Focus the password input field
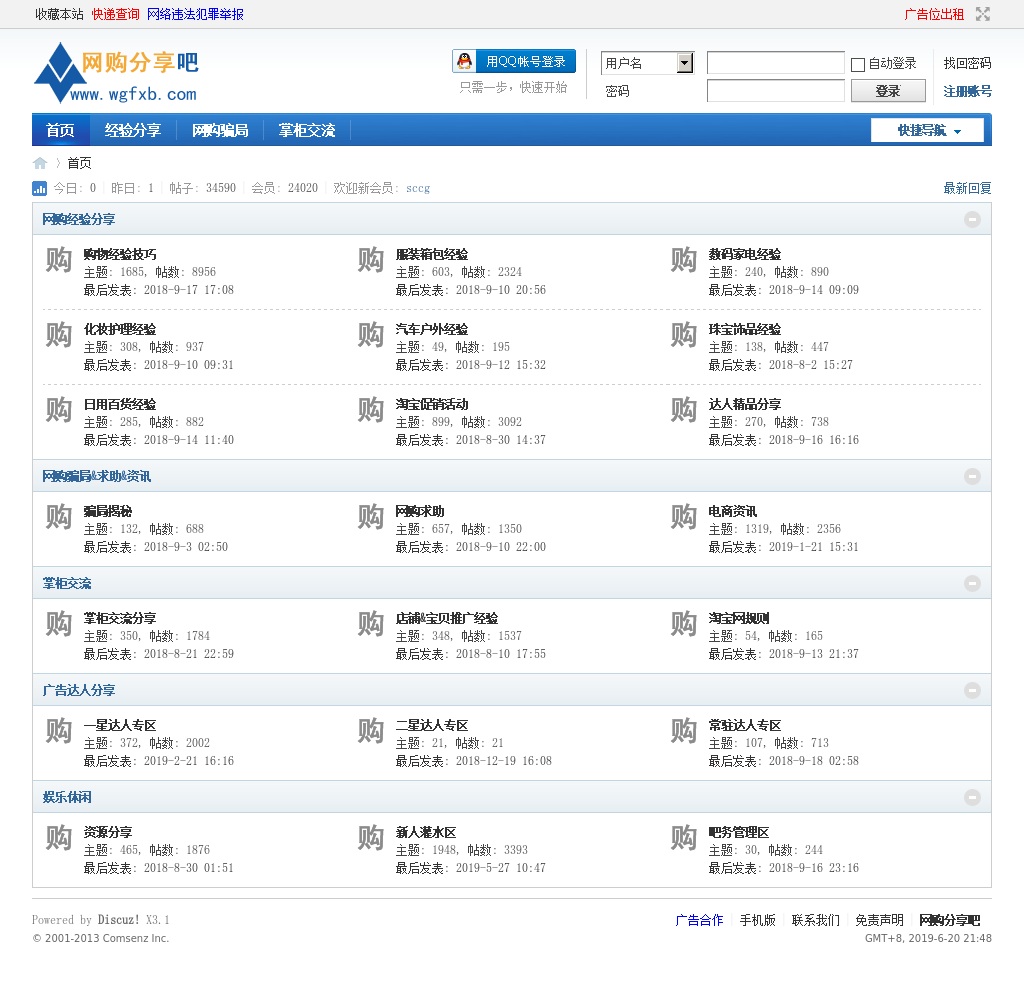The image size is (1024, 998). [776, 91]
